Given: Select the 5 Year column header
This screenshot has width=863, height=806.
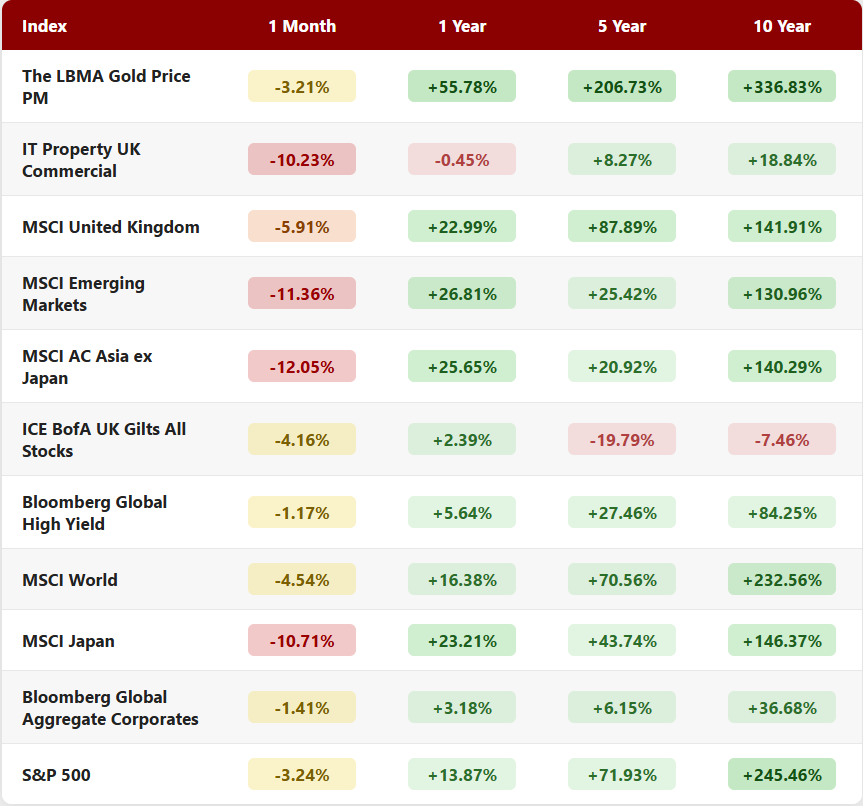Looking at the screenshot, I should tap(622, 26).
